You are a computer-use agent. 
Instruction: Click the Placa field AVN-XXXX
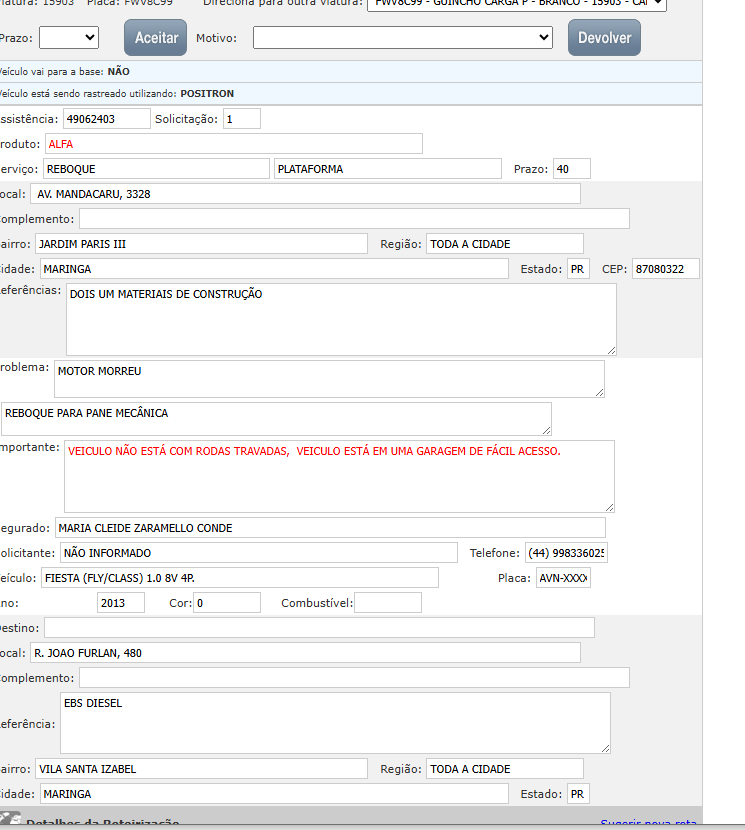pos(563,578)
